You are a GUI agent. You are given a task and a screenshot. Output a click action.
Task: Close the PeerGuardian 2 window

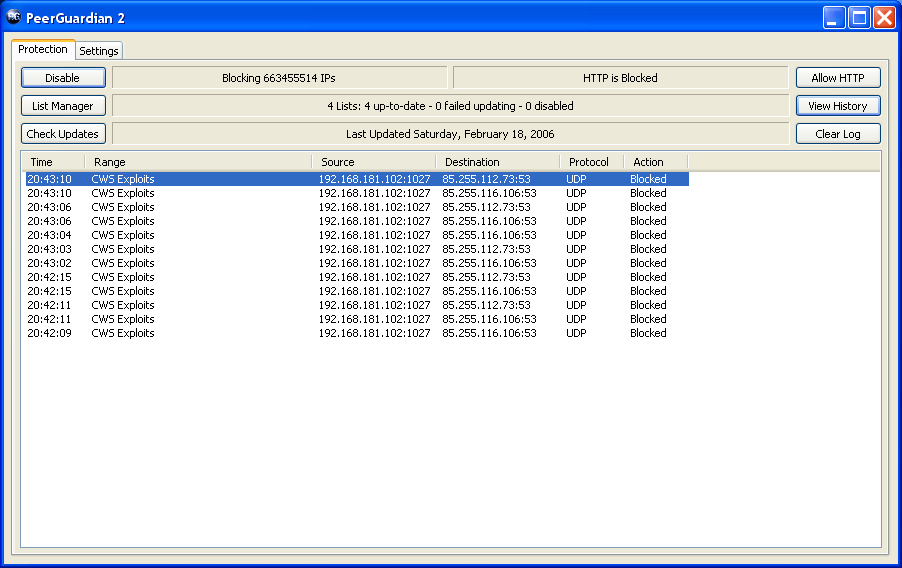click(x=884, y=17)
